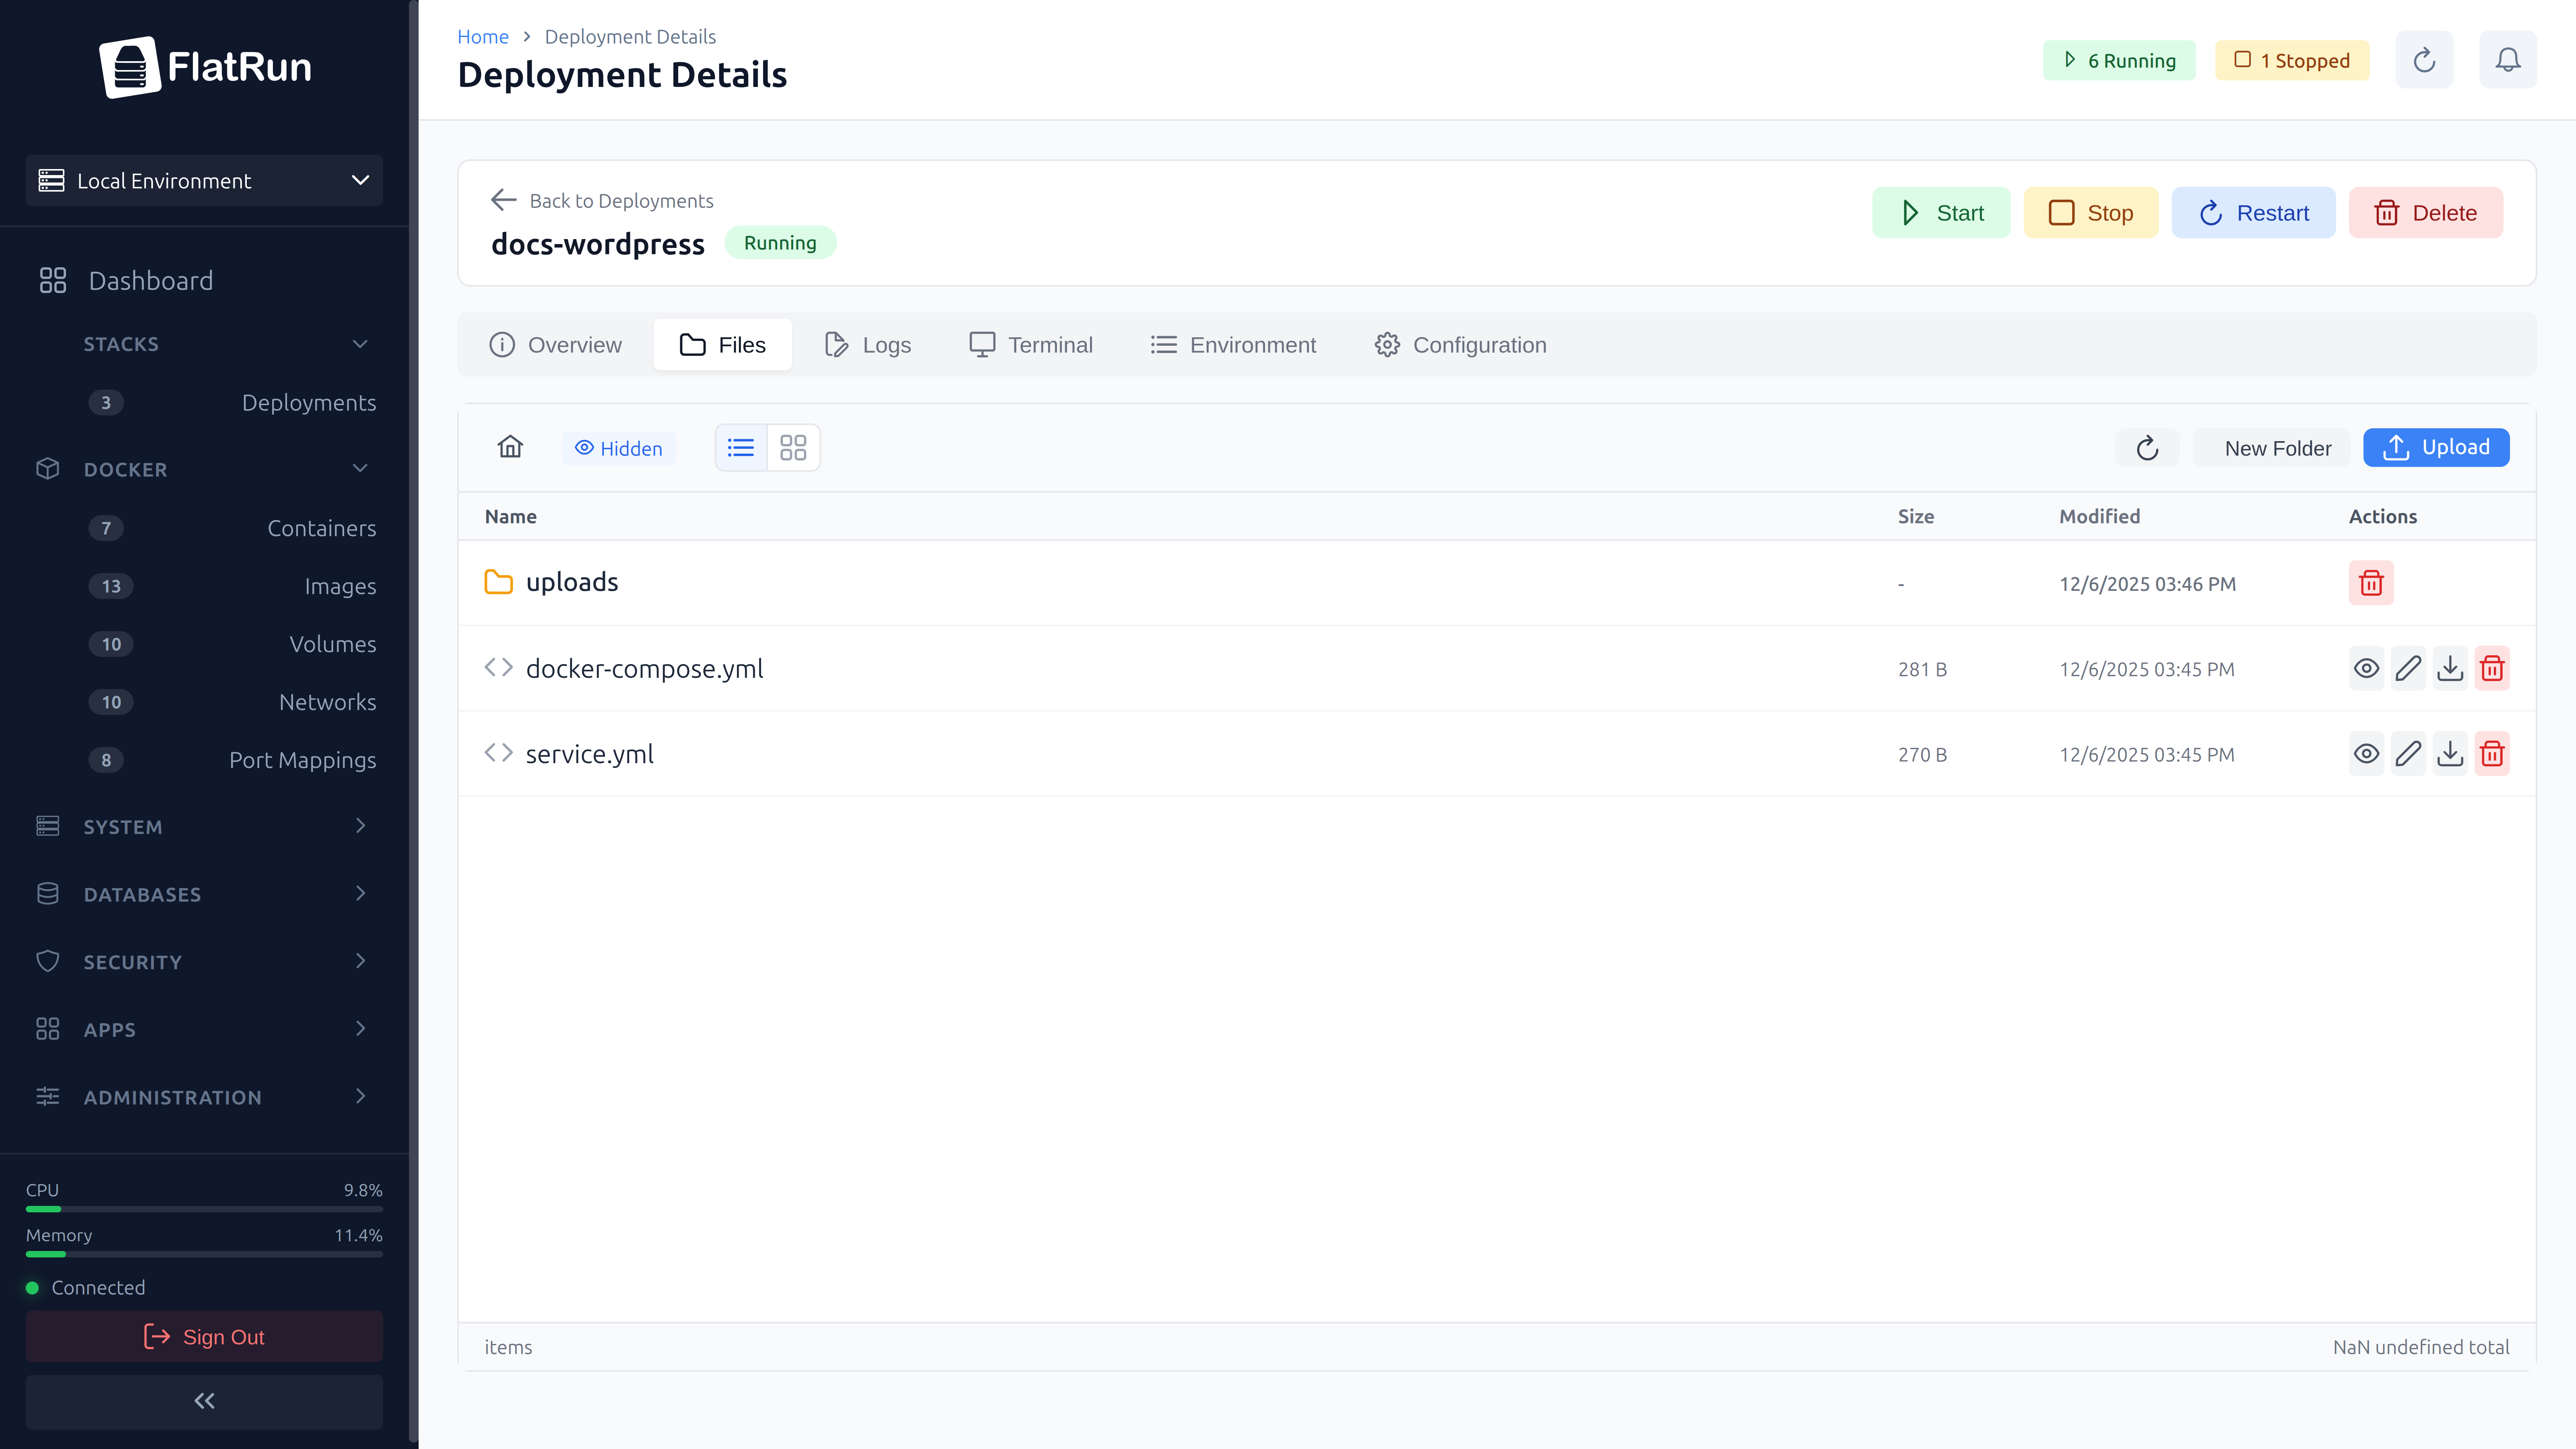
Task: Restart the docs-wordpress deployment
Action: click(x=2253, y=212)
